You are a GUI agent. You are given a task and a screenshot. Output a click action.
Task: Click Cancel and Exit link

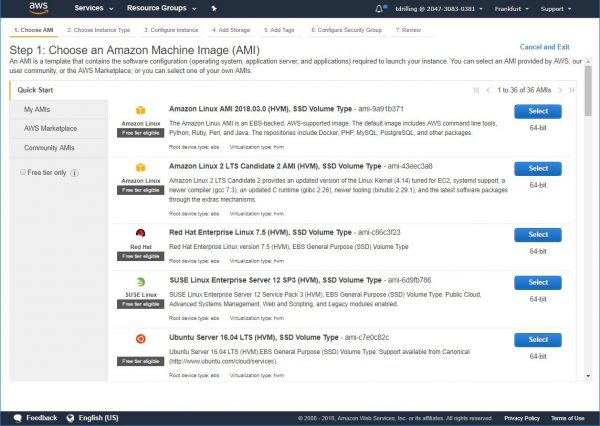coord(544,47)
